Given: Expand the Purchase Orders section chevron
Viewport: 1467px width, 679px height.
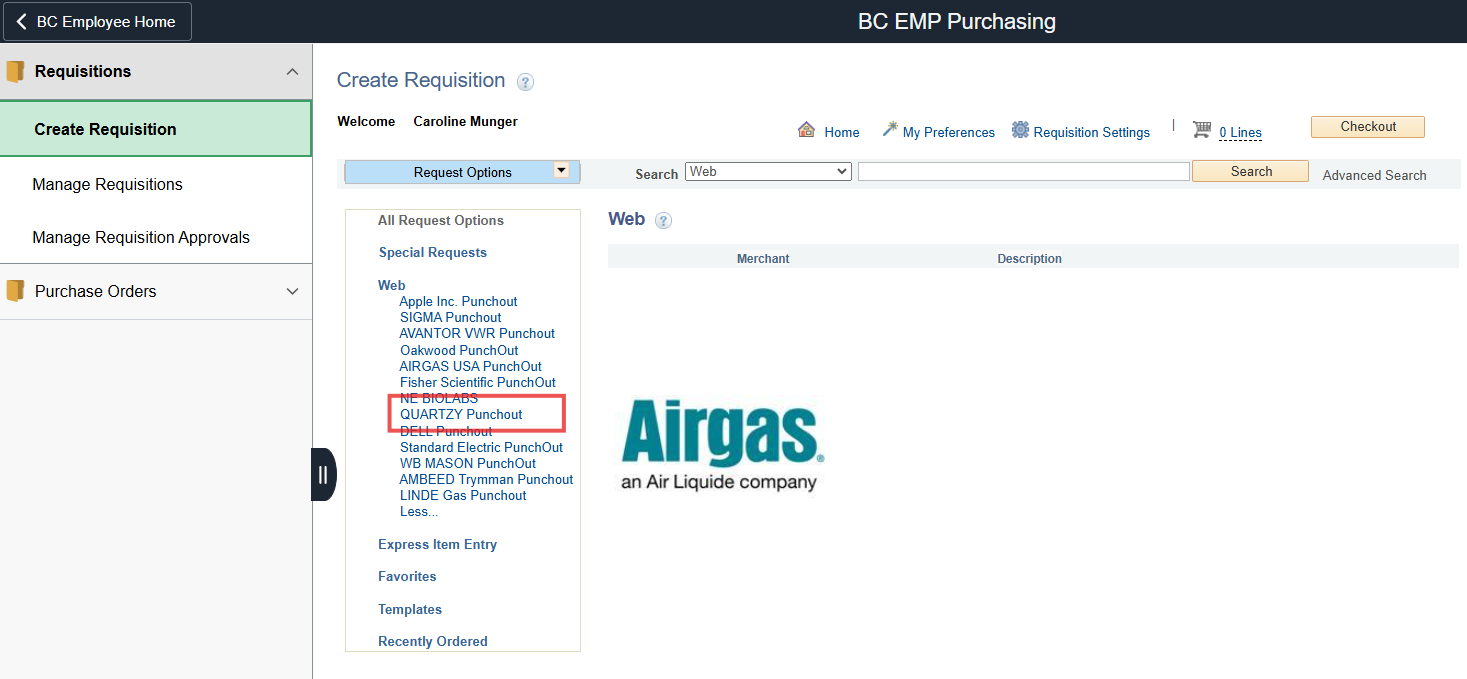Looking at the screenshot, I should coord(292,292).
